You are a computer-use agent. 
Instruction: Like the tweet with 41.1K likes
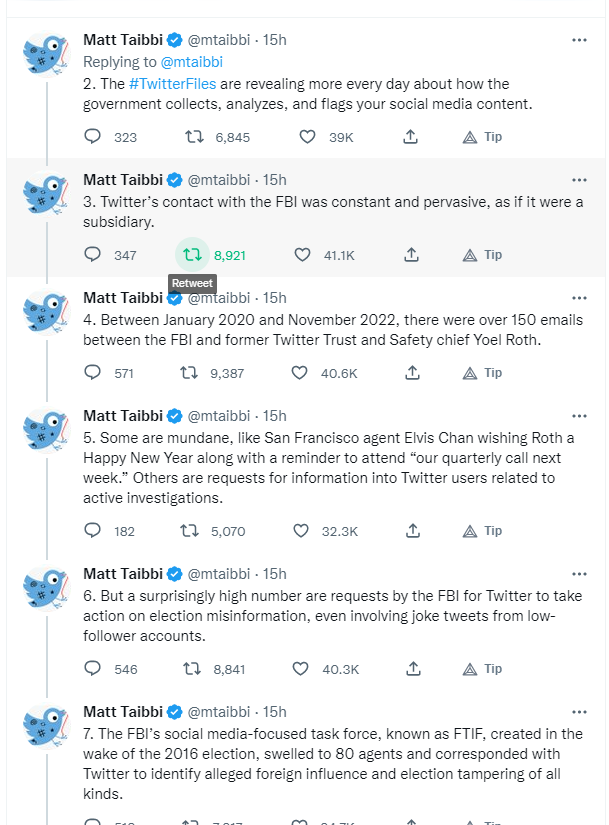tap(303, 255)
